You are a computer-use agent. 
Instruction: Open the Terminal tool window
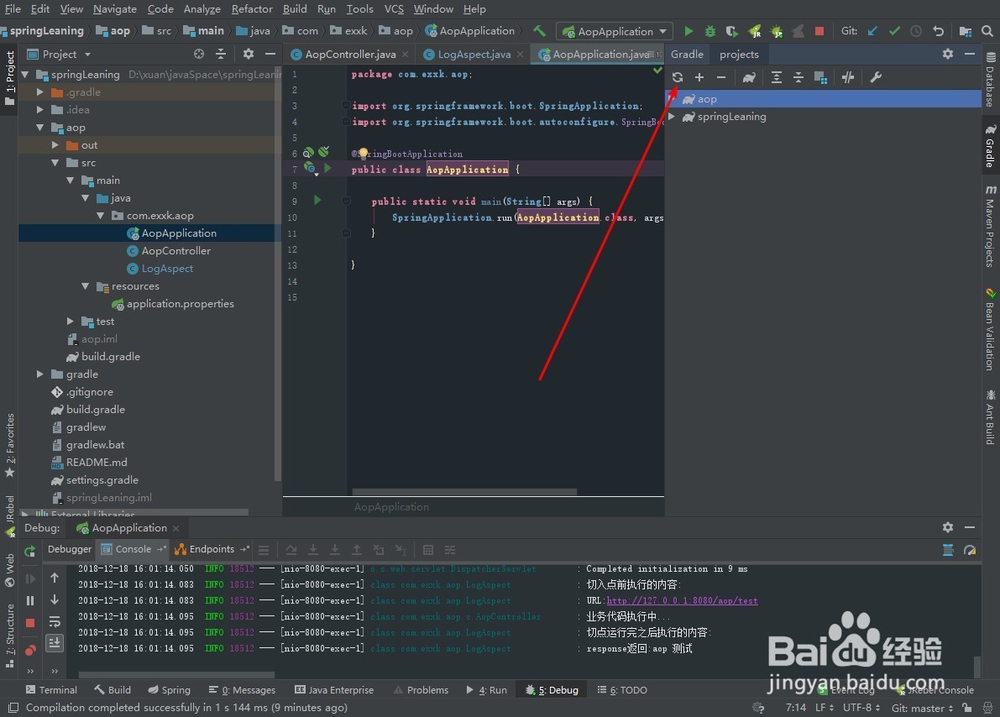[x=51, y=690]
